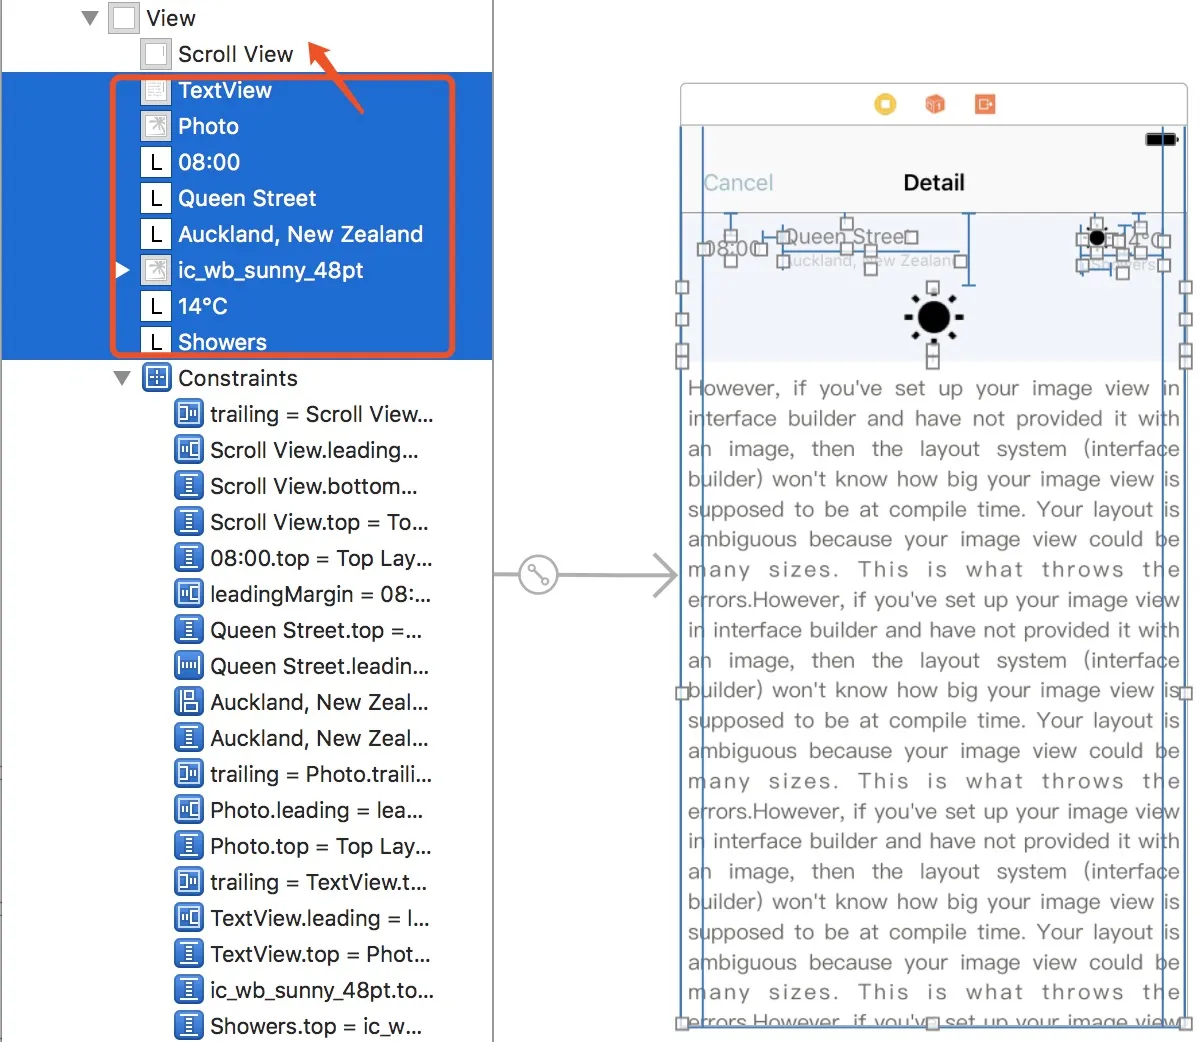The height and width of the screenshot is (1042, 1200).
Task: Select the Scroll View icon in outline
Action: 156,54
